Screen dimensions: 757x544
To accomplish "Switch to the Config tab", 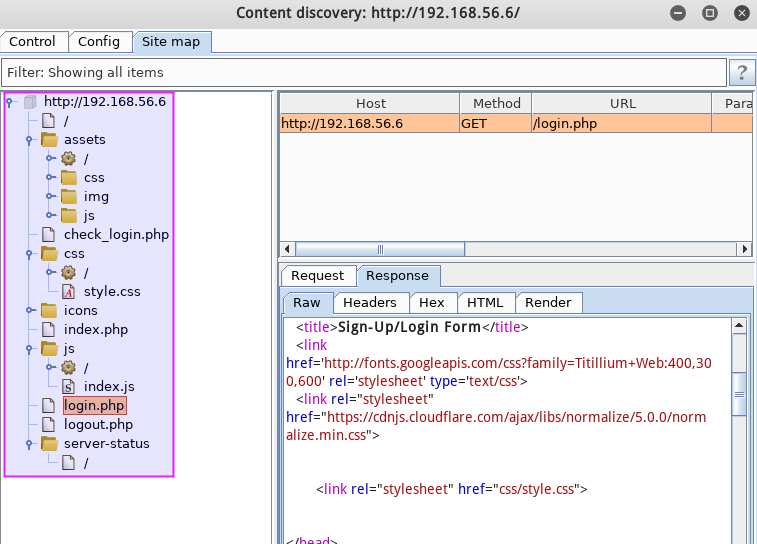I will click(100, 42).
